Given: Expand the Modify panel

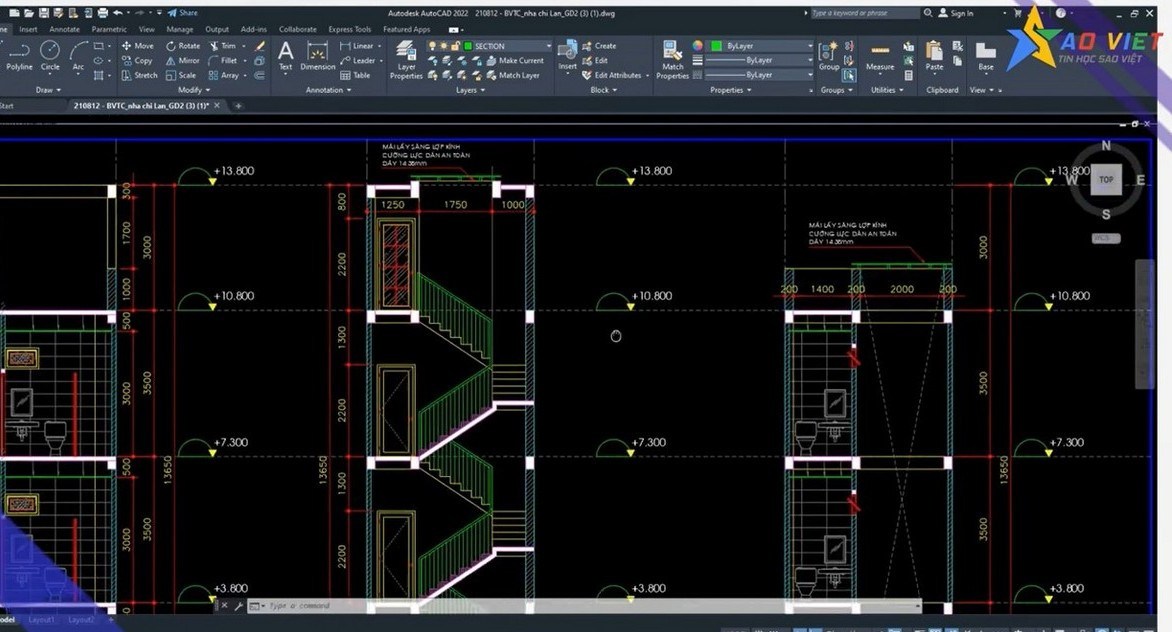Looking at the screenshot, I should (194, 90).
